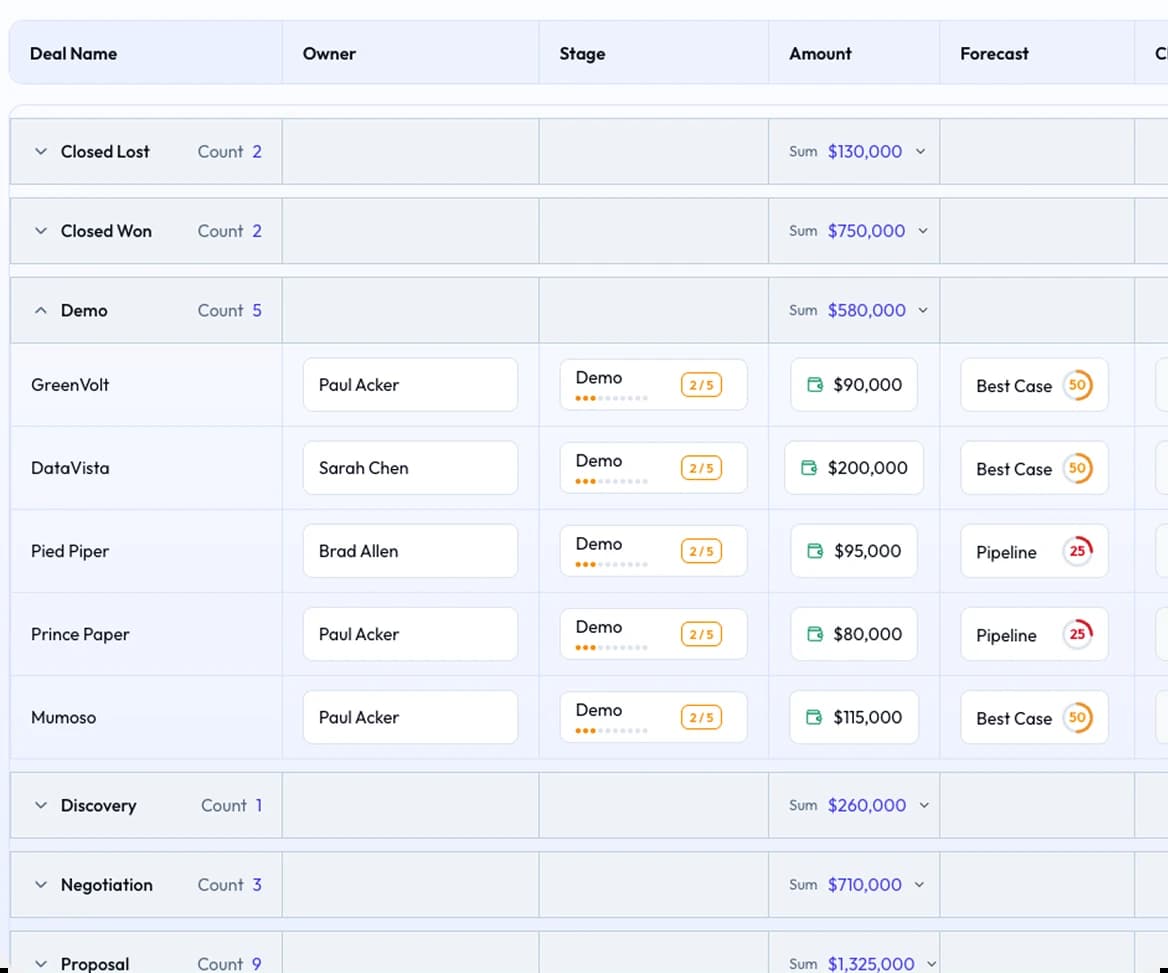Open the Sum dropdown for Demo group
Image resolution: width=1168 pixels, height=973 pixels.
(922, 311)
